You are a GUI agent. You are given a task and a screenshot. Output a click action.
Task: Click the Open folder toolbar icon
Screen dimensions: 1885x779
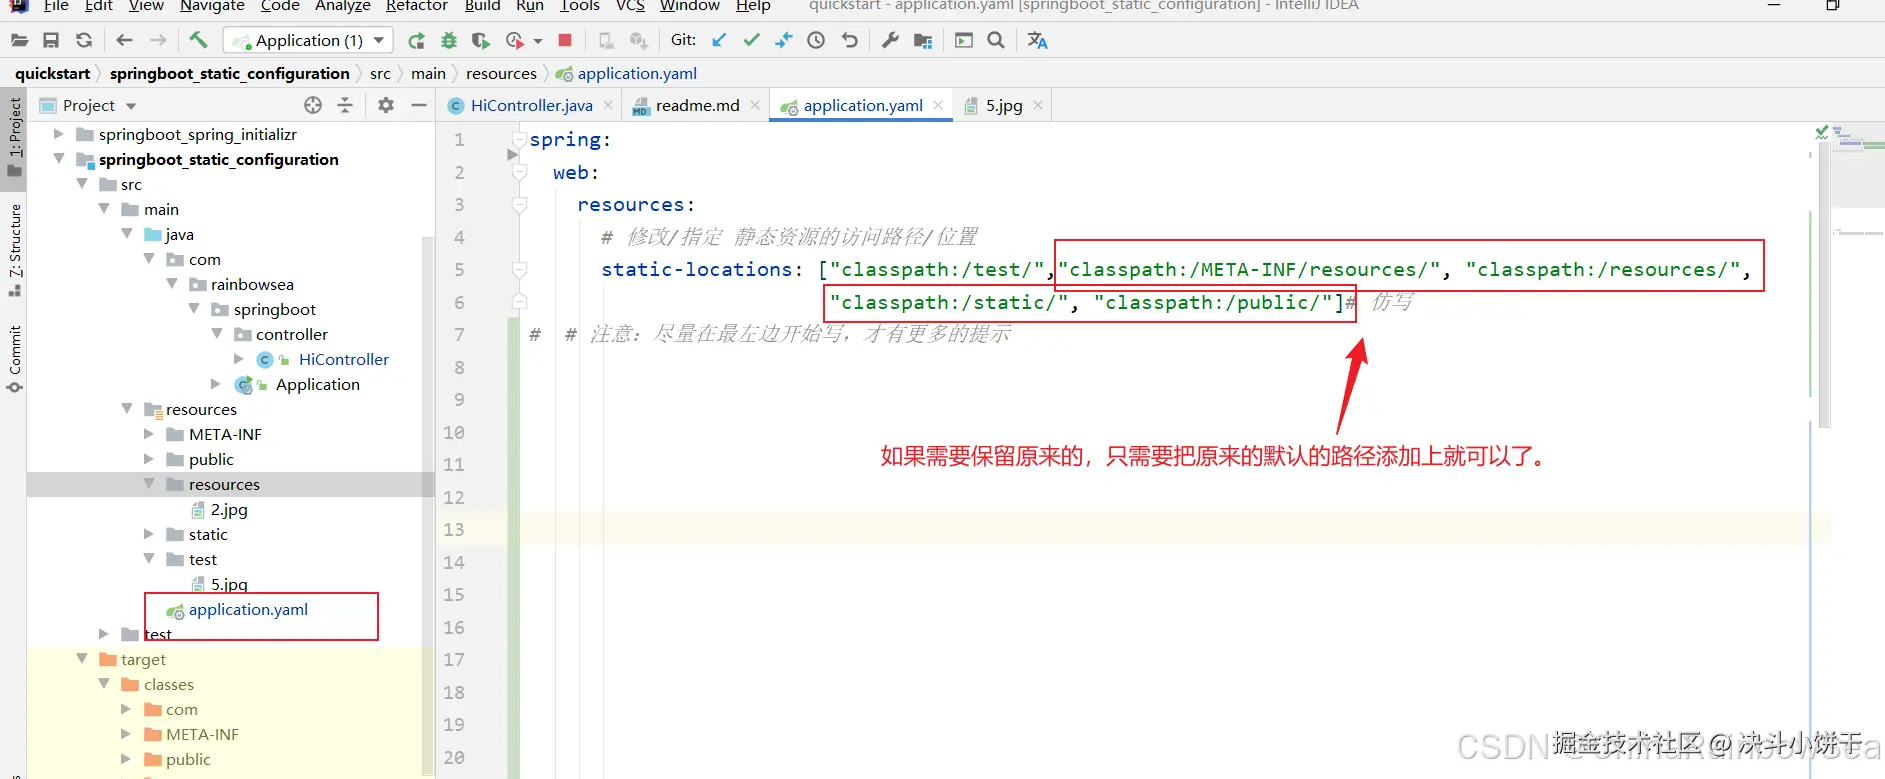[x=19, y=41]
